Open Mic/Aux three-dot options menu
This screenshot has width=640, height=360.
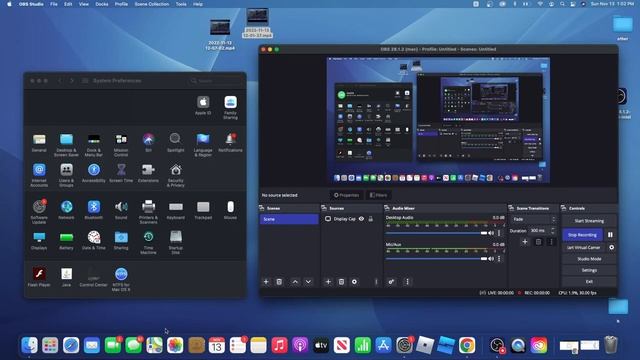tap(499, 259)
